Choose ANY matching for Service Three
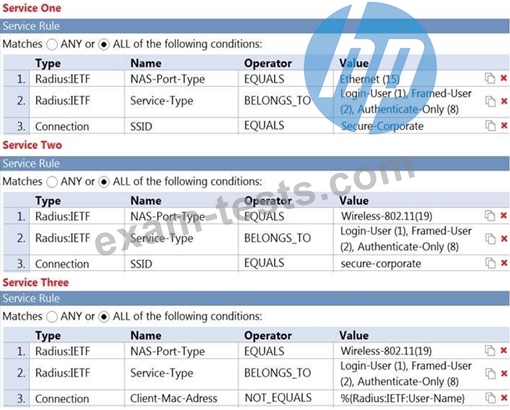The height and width of the screenshot is (410, 510). [52, 317]
